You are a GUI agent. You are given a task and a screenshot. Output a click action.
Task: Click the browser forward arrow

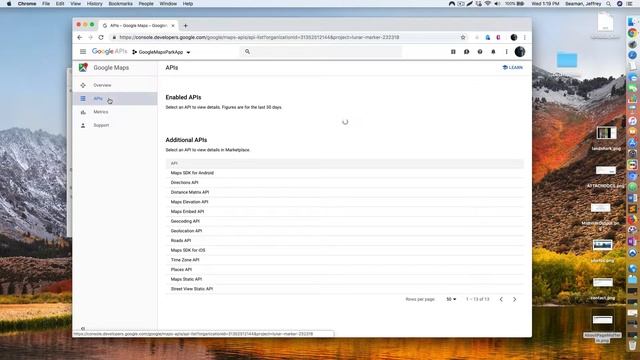[x=90, y=37]
